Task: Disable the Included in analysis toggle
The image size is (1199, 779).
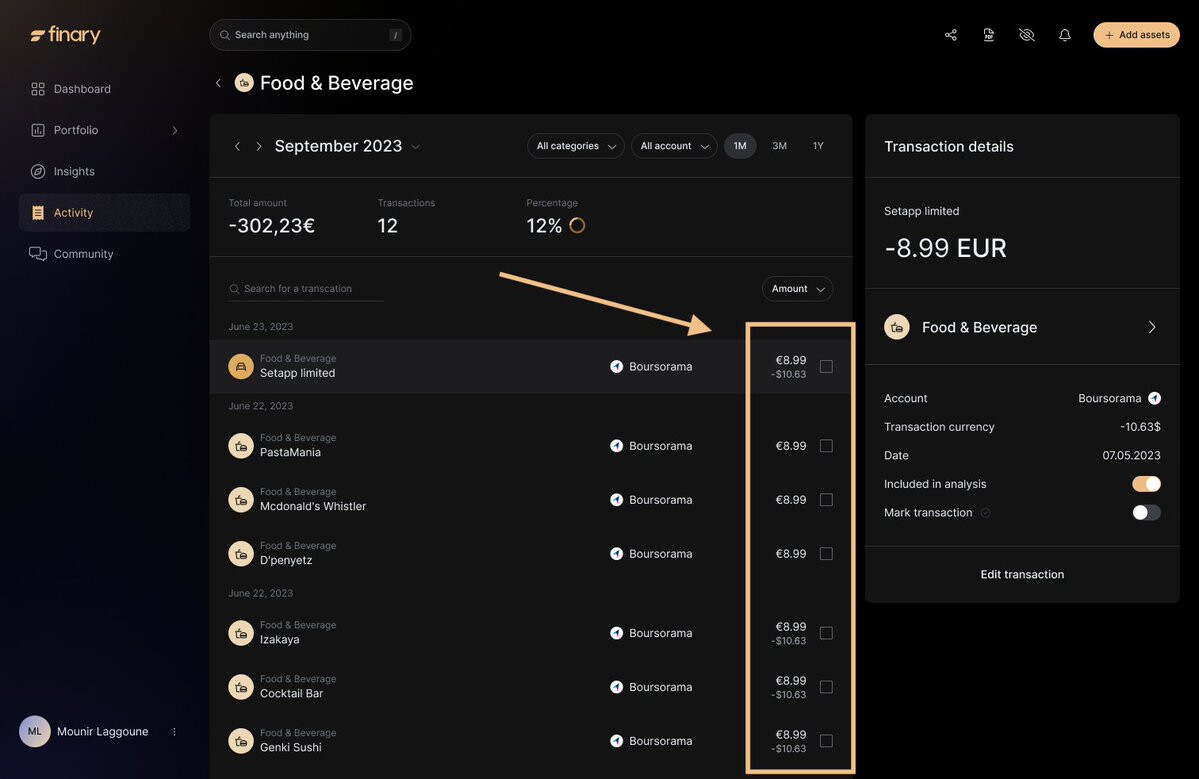Action: point(1146,484)
